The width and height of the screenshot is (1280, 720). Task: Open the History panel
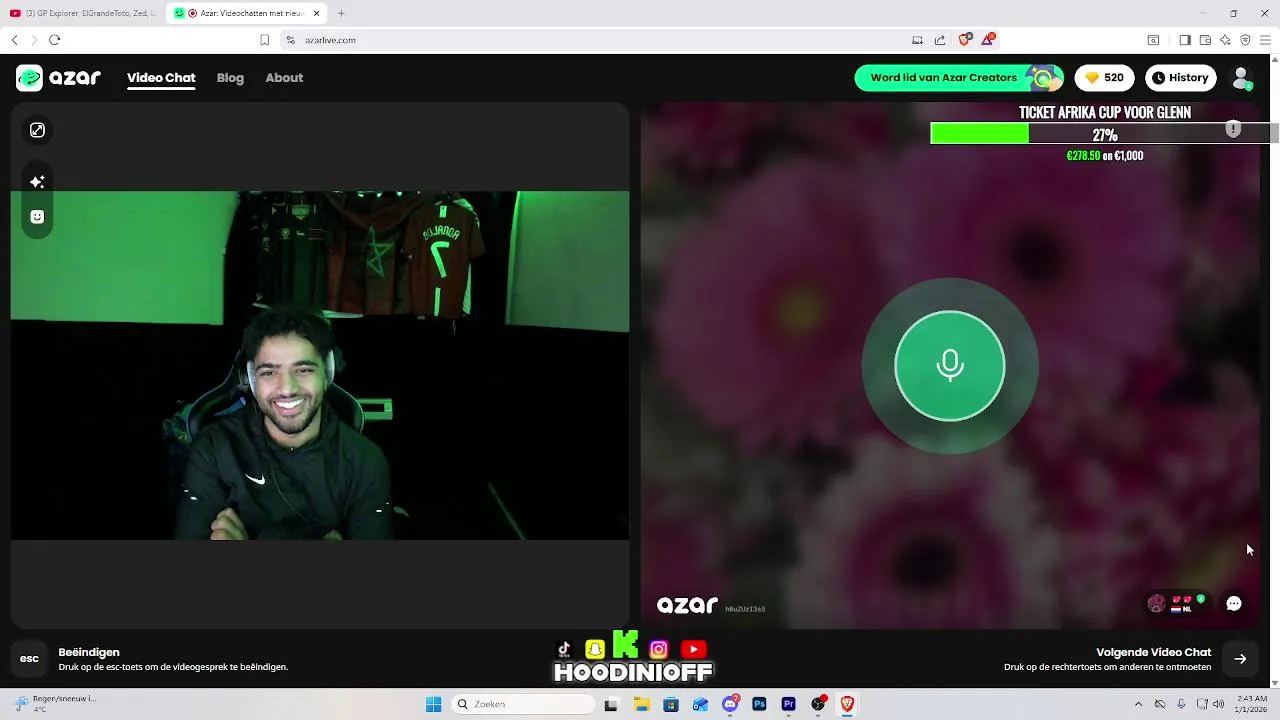[x=1180, y=78]
